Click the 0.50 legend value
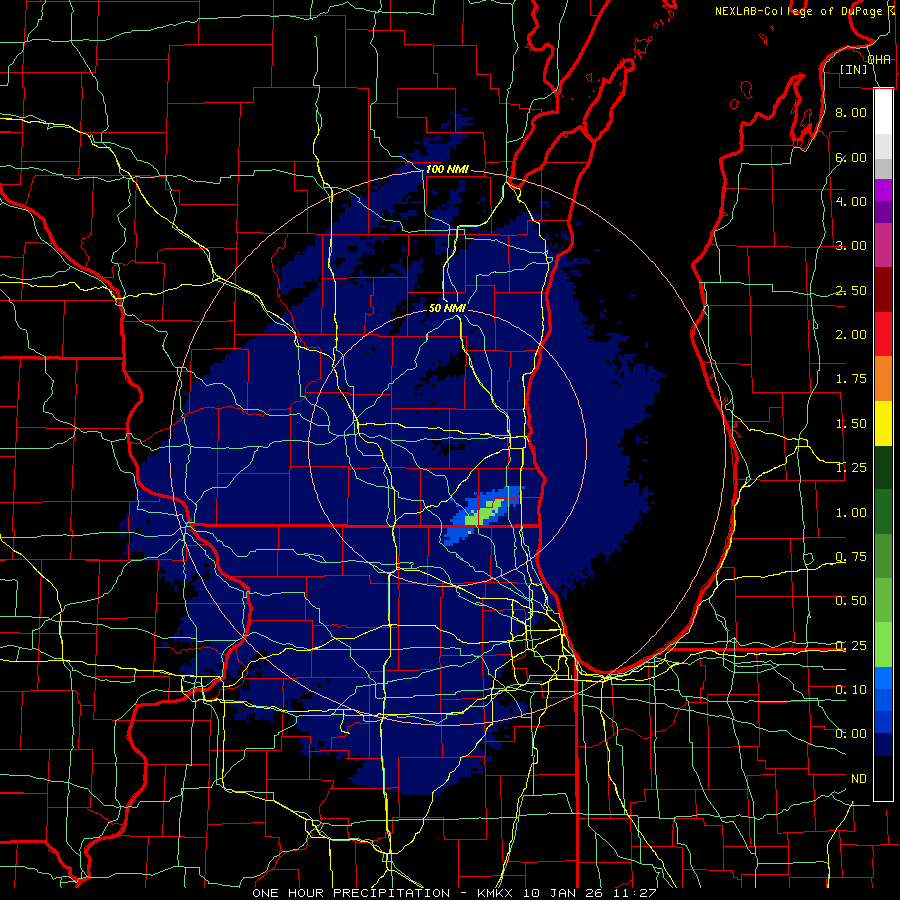 [x=850, y=601]
